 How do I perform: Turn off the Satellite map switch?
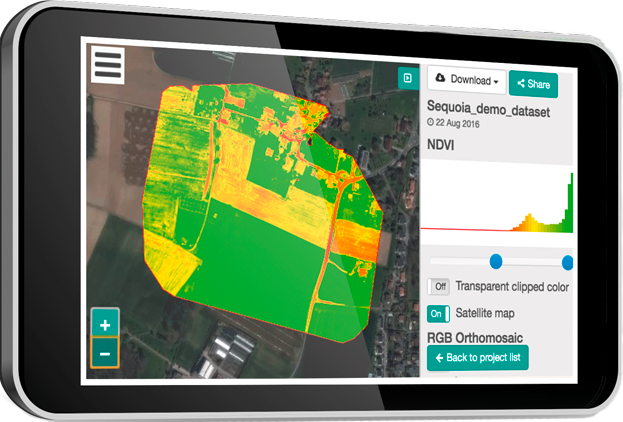pyautogui.click(x=439, y=314)
